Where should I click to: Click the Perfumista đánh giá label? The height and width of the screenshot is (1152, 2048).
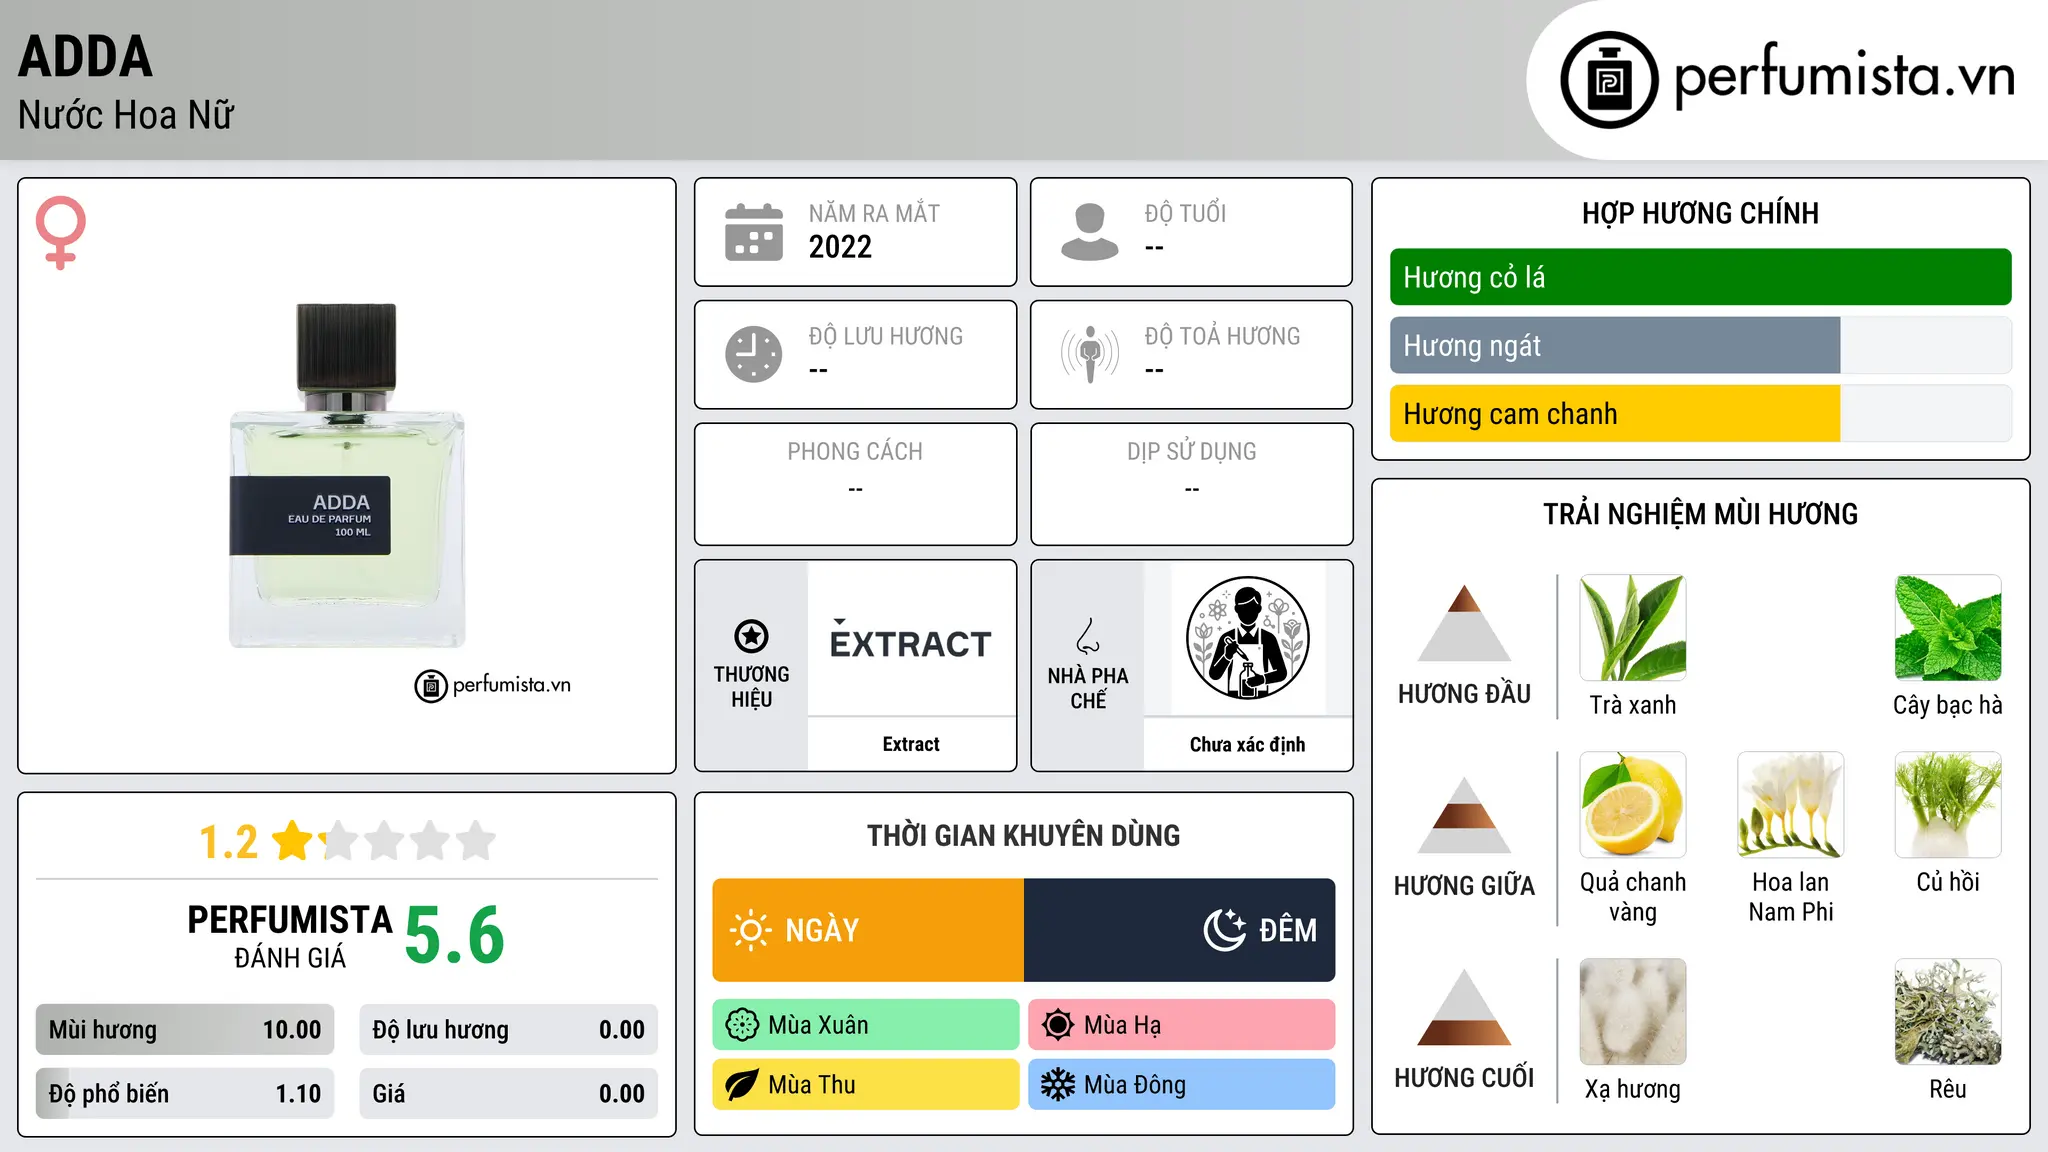point(290,936)
